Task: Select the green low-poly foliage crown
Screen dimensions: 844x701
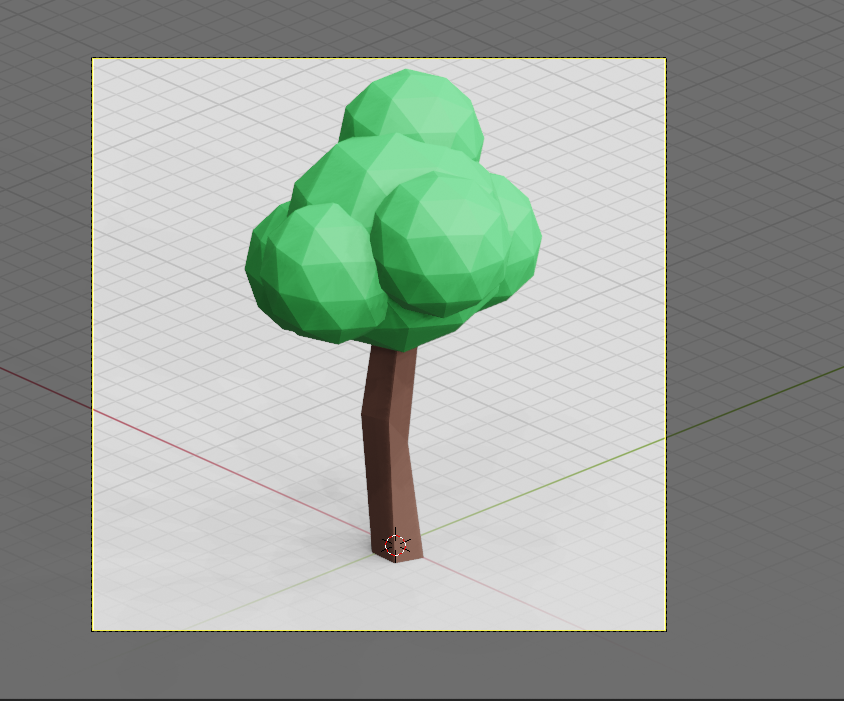Action: 393,211
